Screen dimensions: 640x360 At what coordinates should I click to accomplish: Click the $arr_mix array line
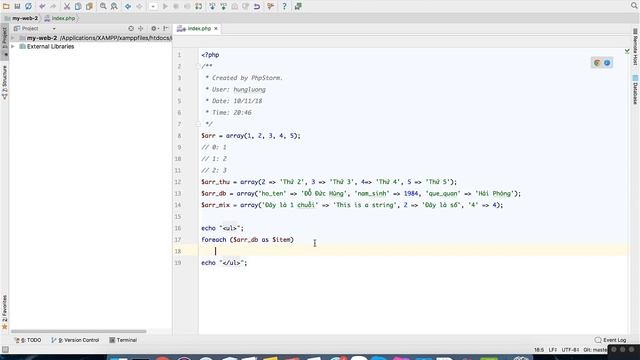(x=352, y=205)
